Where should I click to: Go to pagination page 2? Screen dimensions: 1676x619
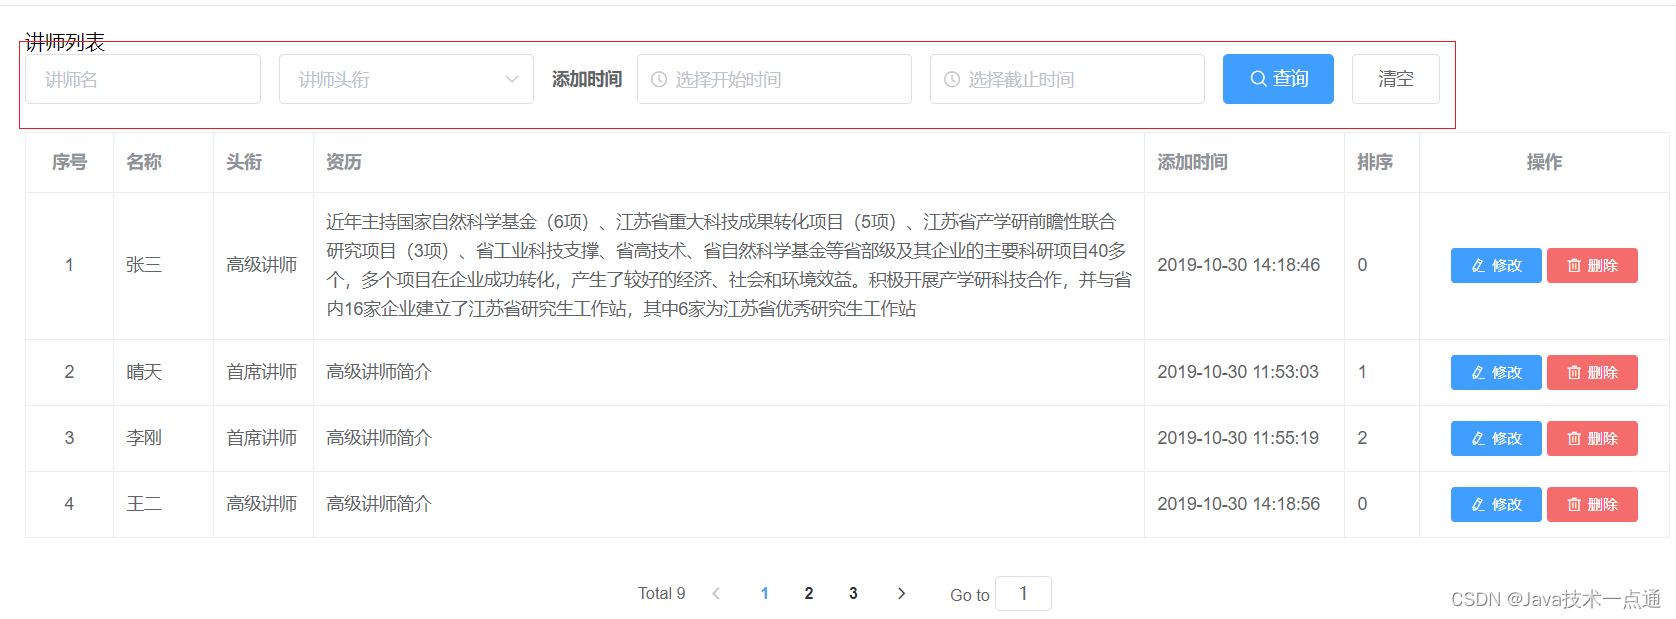(809, 593)
